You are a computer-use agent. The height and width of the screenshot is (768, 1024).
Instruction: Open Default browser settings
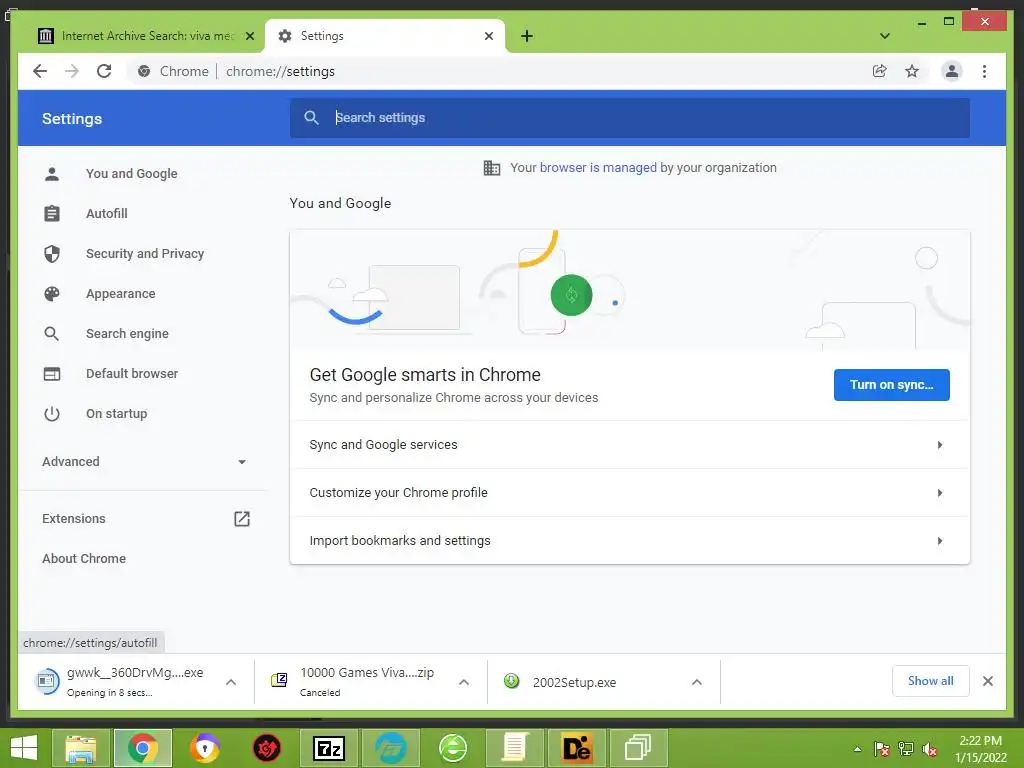[132, 374]
